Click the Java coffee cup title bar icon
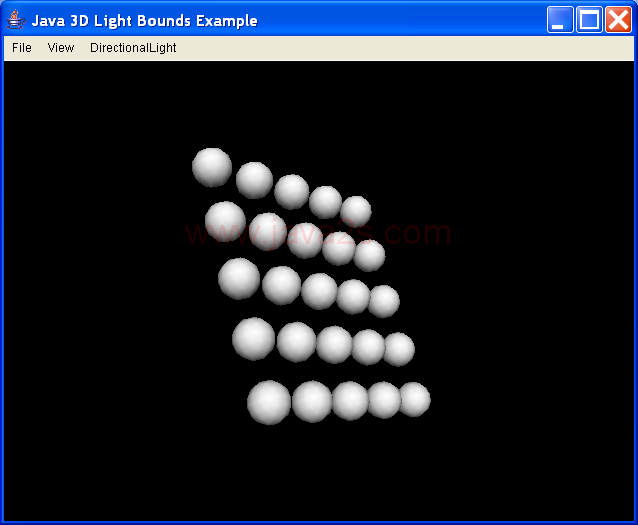 (x=16, y=20)
